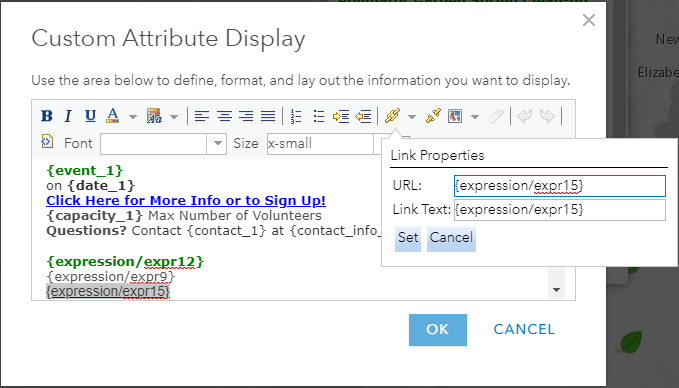Insert bulleted list
679x388 pixels.
[x=319, y=116]
